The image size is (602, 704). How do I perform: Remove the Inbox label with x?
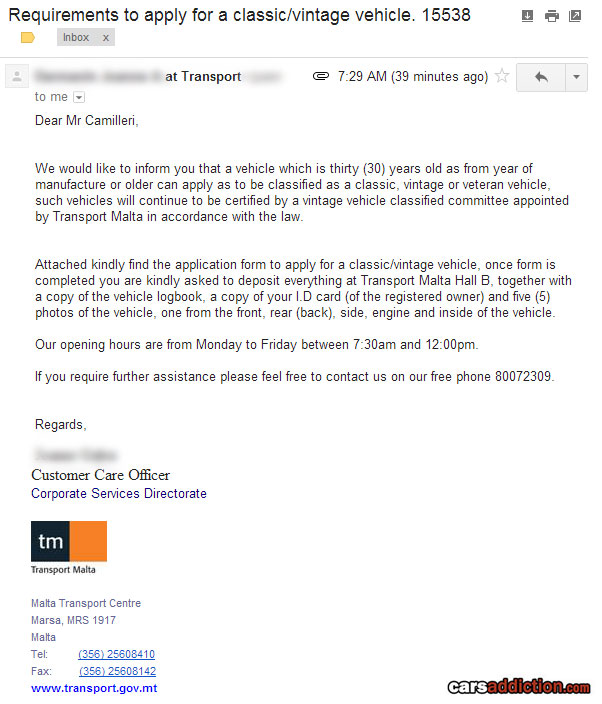click(106, 38)
